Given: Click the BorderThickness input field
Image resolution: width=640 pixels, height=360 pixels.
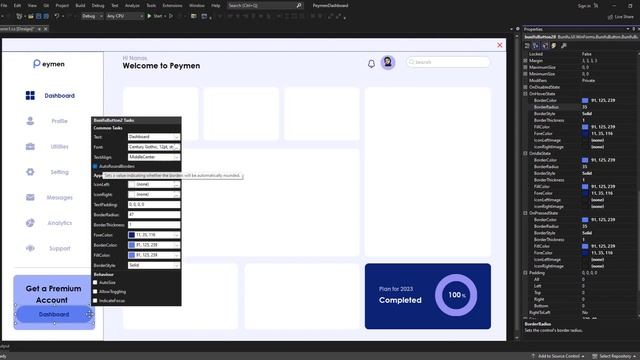Looking at the screenshot, I should [x=154, y=225].
